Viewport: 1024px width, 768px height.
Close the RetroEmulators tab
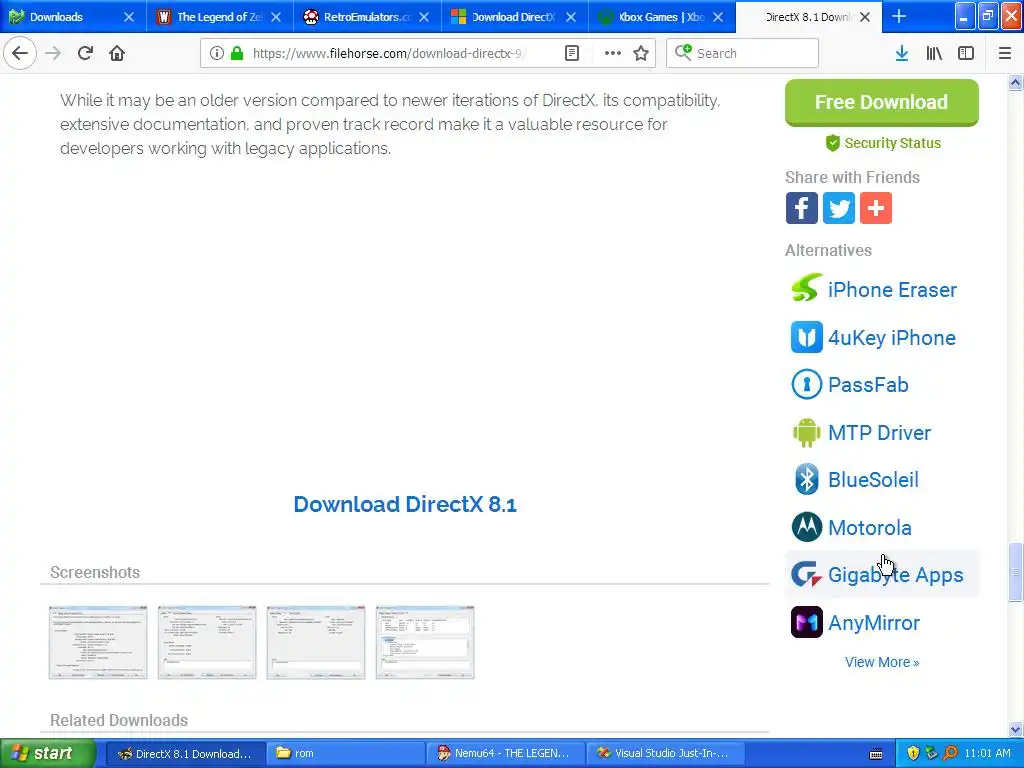pyautogui.click(x=424, y=17)
